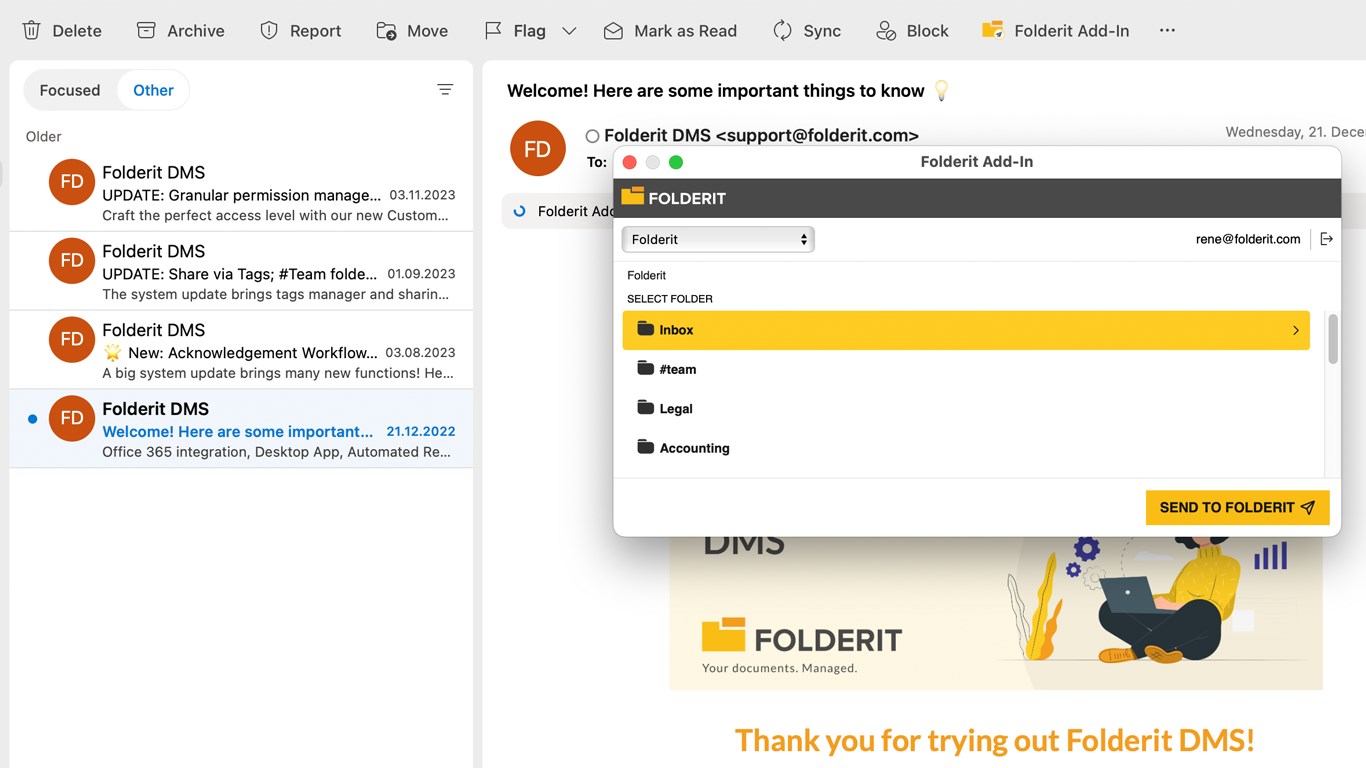Switch to the Other tab
The image size is (1366, 768).
point(153,90)
